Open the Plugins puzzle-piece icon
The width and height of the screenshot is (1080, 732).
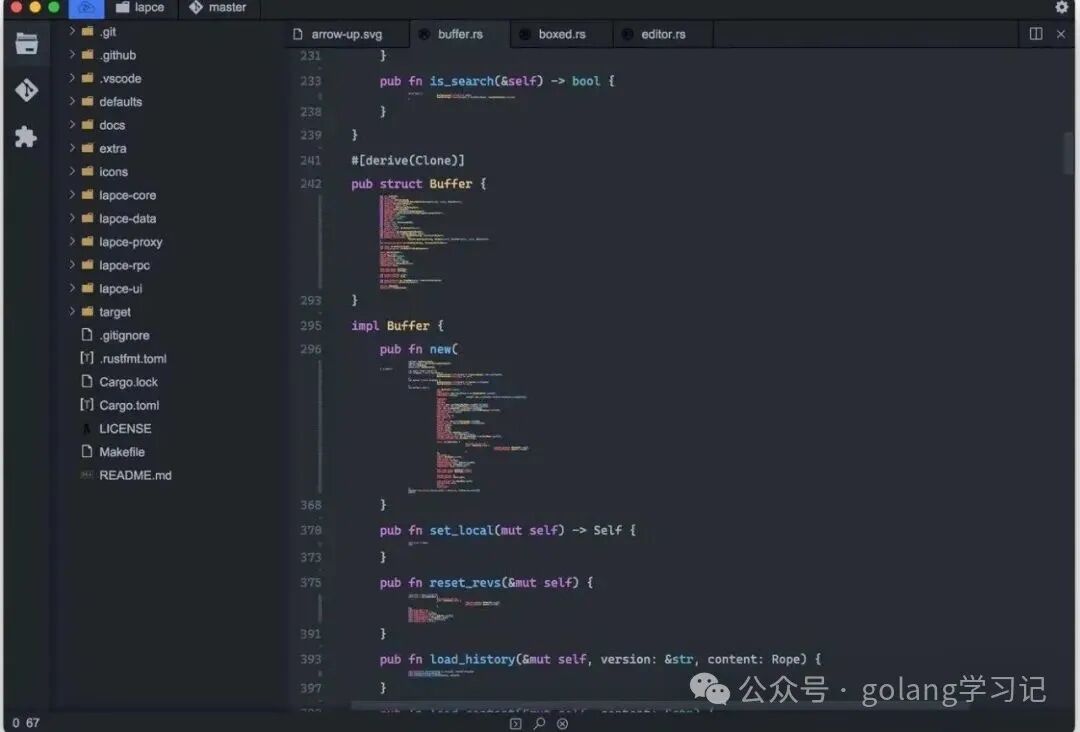coord(26,136)
